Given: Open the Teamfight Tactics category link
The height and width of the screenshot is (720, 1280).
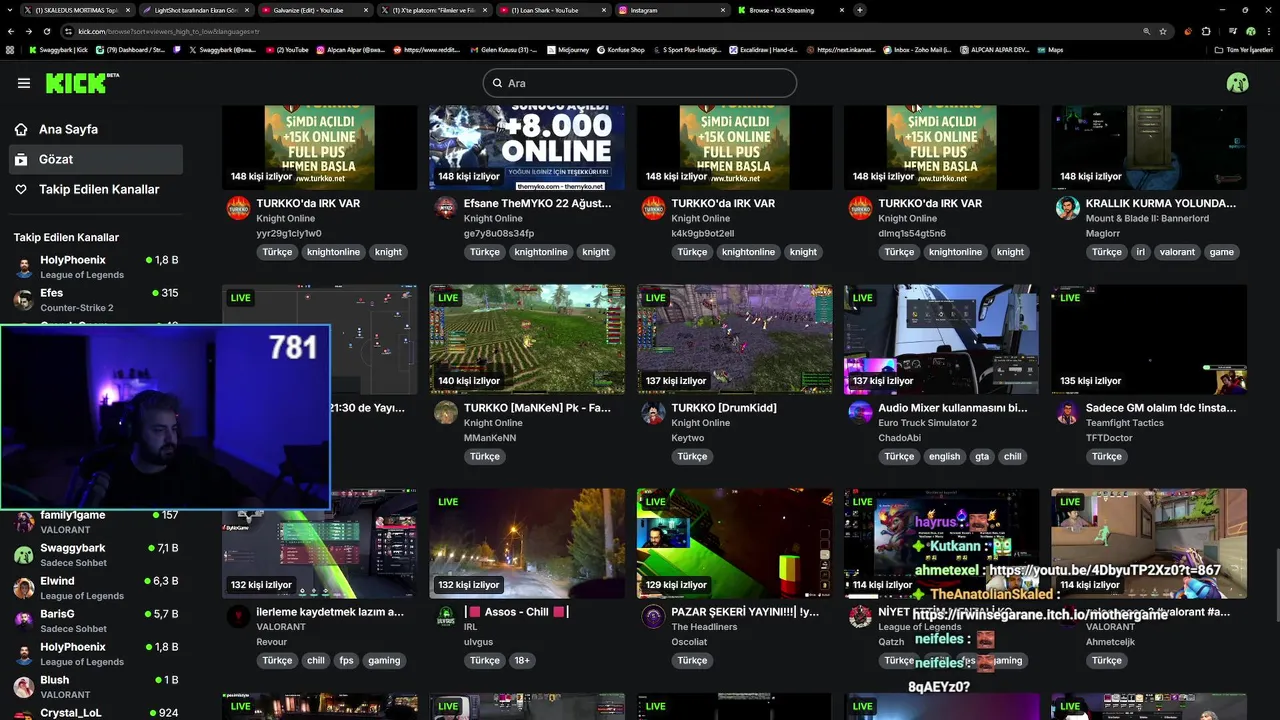Looking at the screenshot, I should click(1124, 423).
